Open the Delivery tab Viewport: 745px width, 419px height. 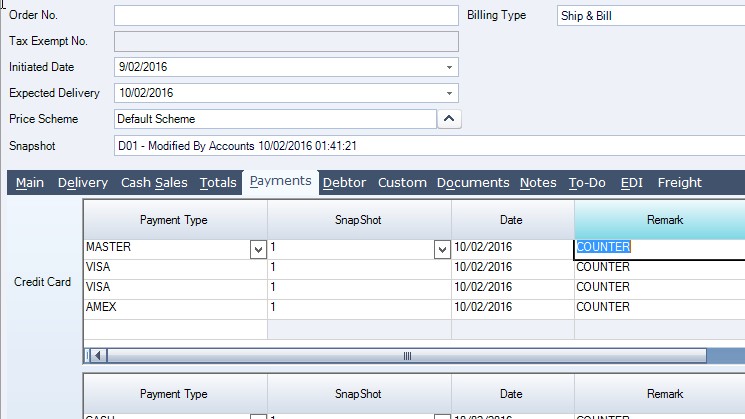83,183
